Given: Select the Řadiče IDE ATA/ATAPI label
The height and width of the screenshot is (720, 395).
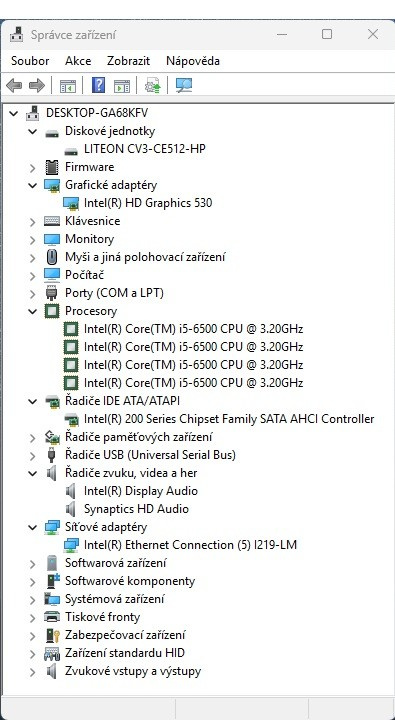Looking at the screenshot, I should click(x=122, y=401).
